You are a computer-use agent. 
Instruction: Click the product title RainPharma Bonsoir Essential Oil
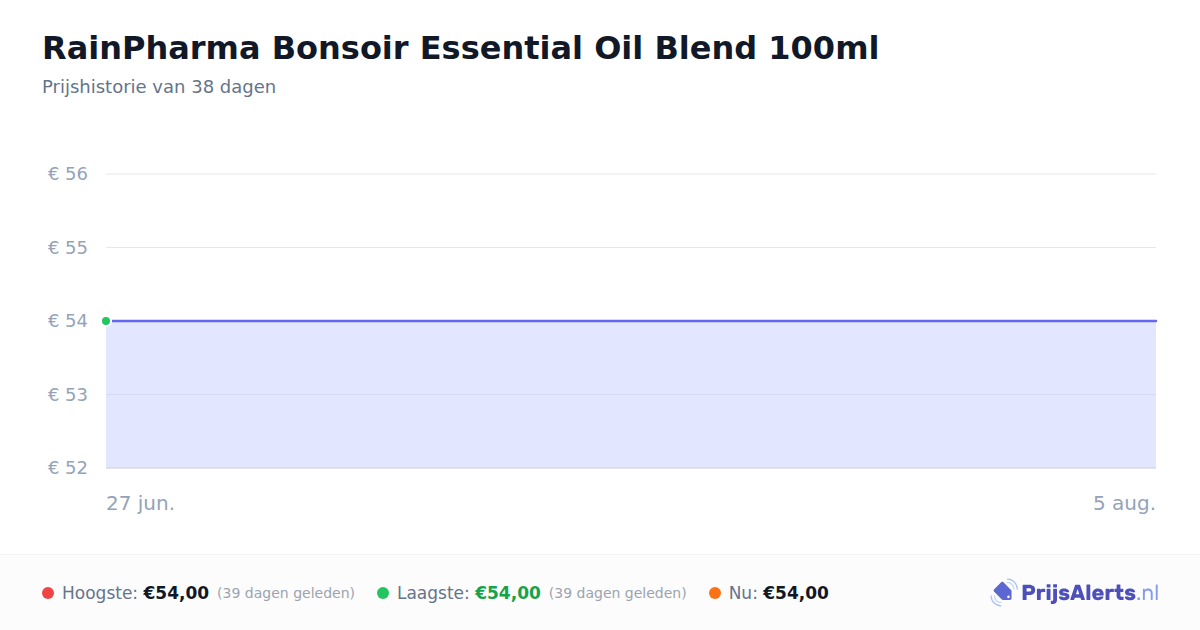(460, 48)
